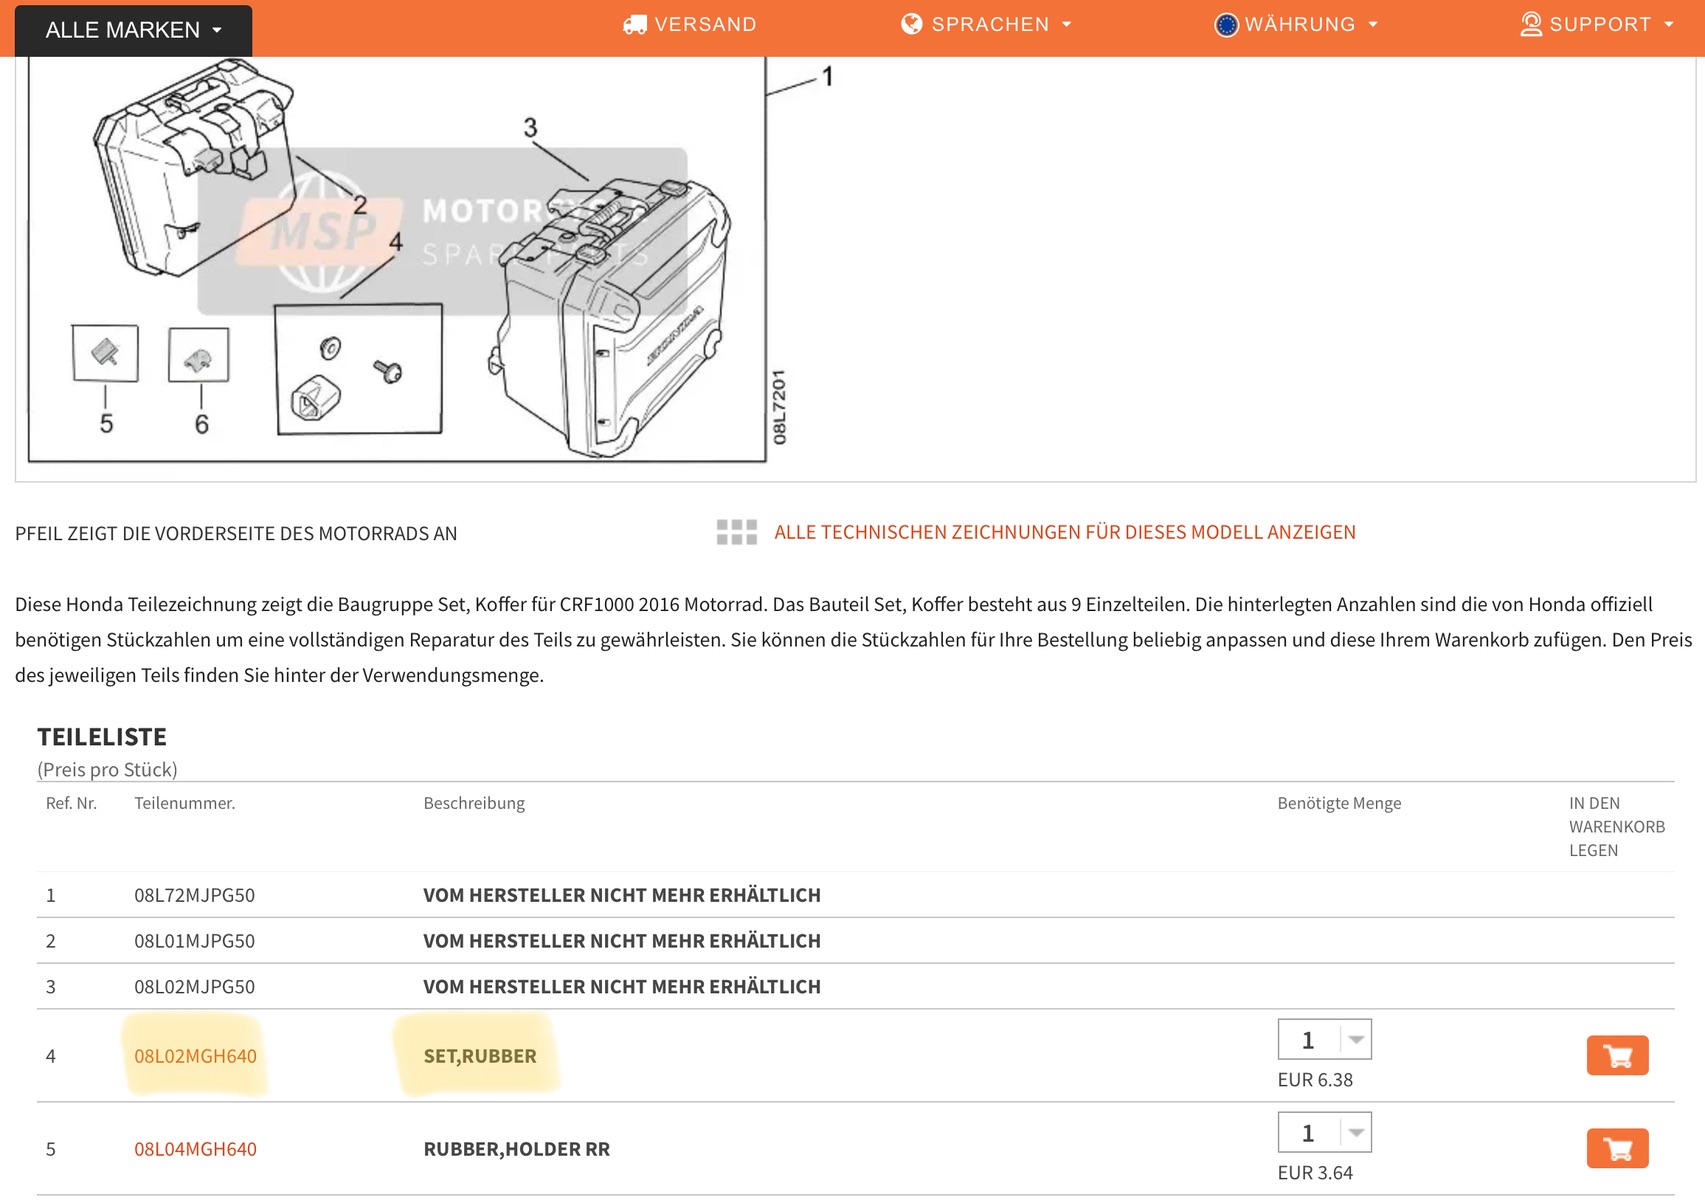1705x1200 pixels.
Task: Click the Support headset icon
Action: pyautogui.click(x=1530, y=24)
